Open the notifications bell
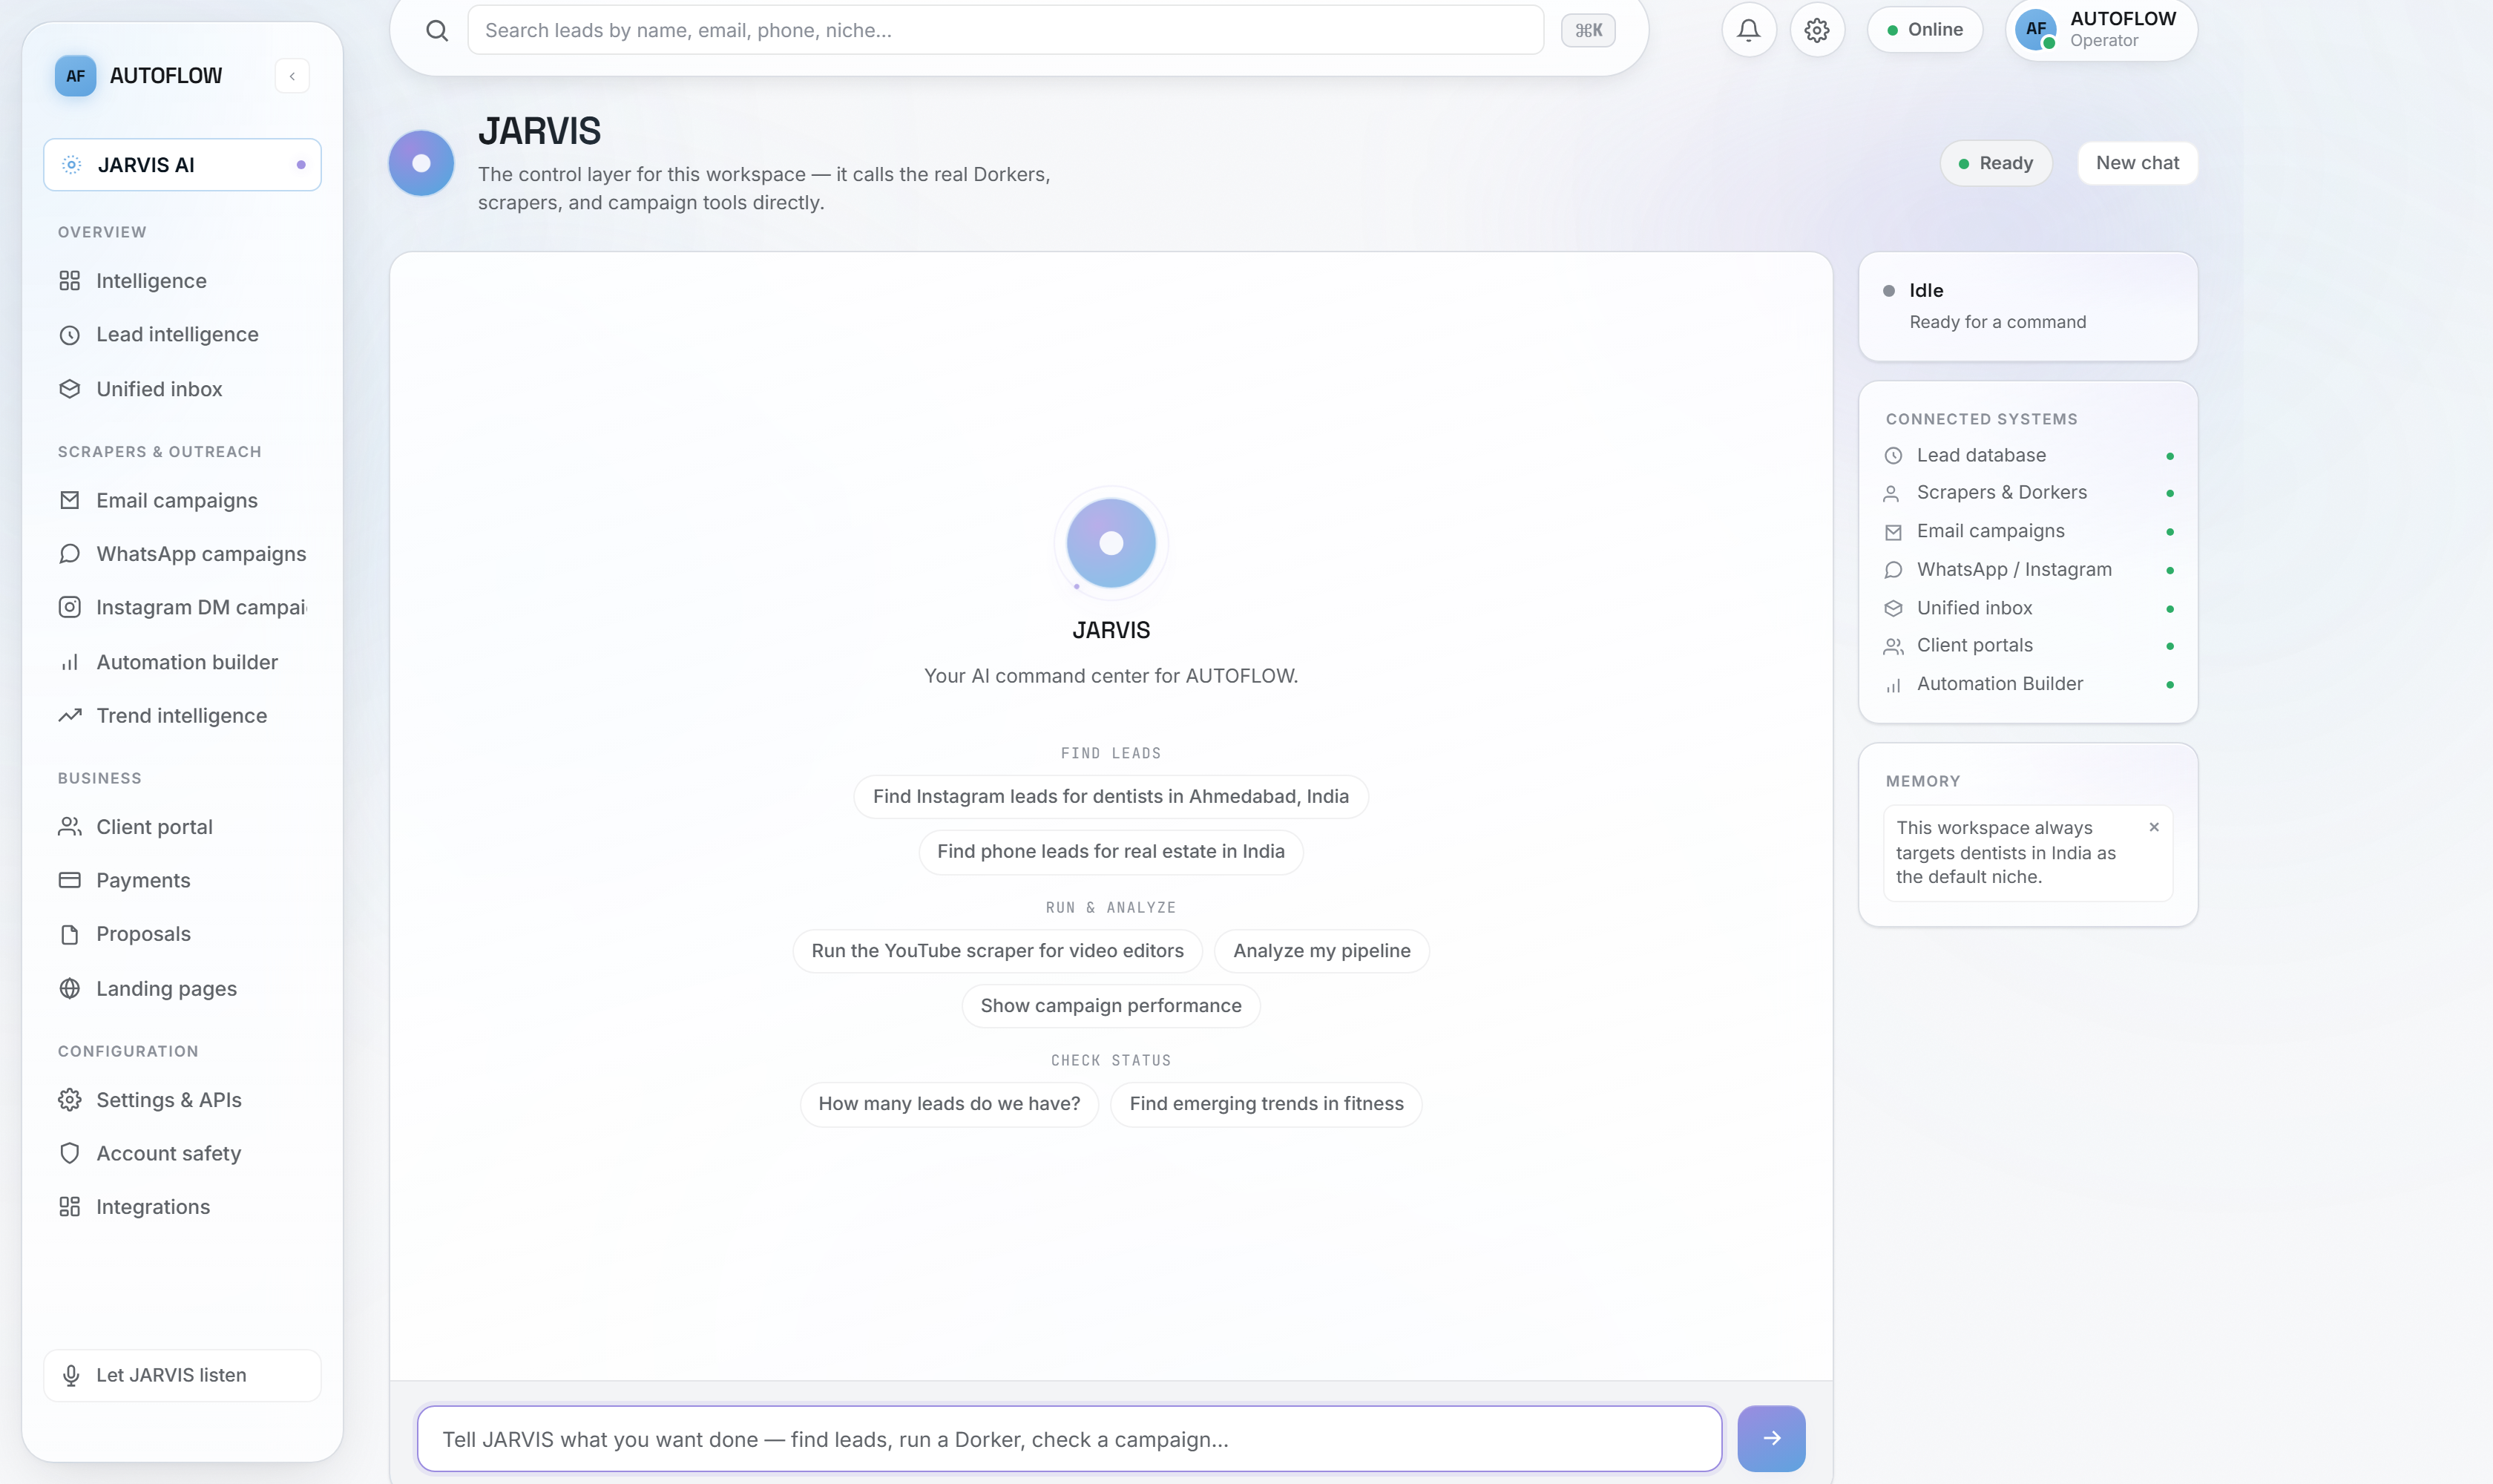2493x1484 pixels. coord(1748,30)
